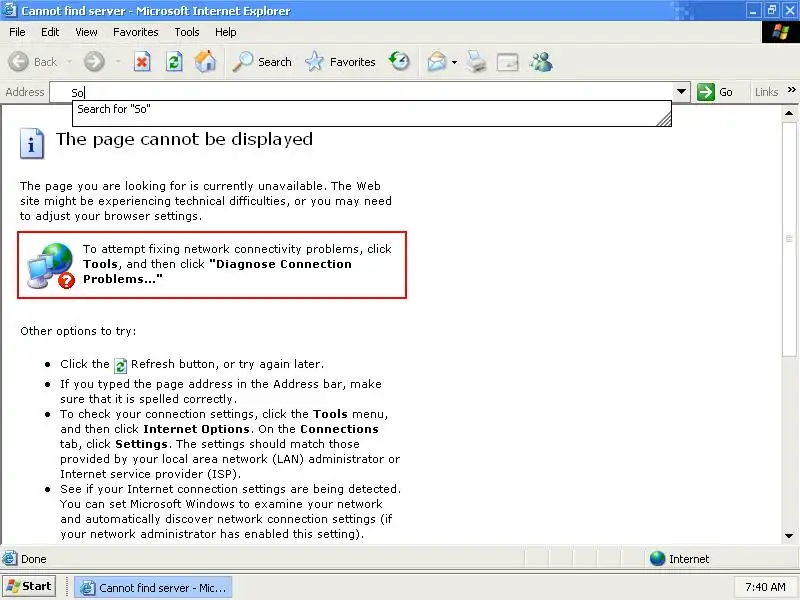Click the scrollbar down arrow
This screenshot has width=800, height=600.
[789, 536]
